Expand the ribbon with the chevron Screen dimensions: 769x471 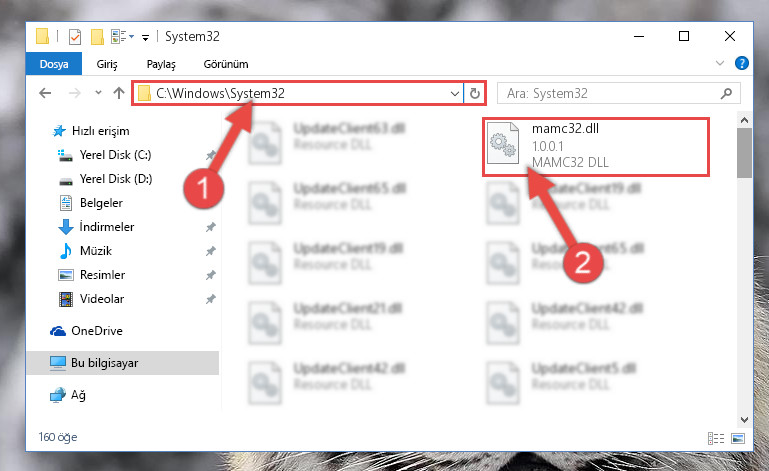click(x=720, y=63)
